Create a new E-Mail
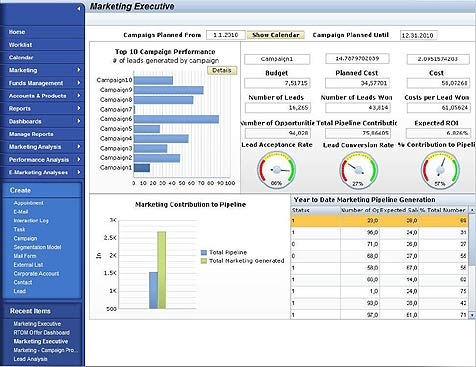This screenshot has height=367, width=476. tap(21, 212)
